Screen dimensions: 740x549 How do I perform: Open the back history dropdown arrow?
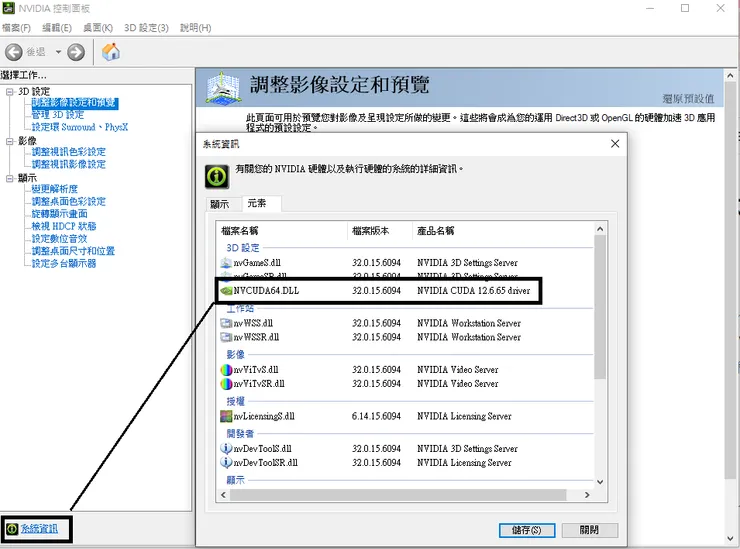[58, 52]
